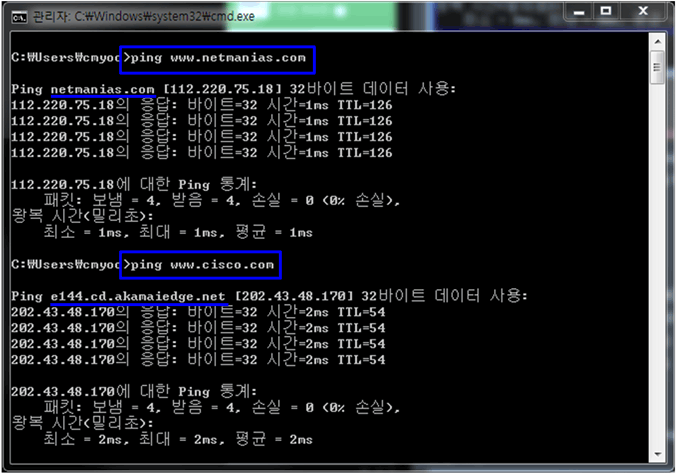The height and width of the screenshot is (475, 677).
Task: Click the scrollbar down arrow
Action: [x=658, y=454]
